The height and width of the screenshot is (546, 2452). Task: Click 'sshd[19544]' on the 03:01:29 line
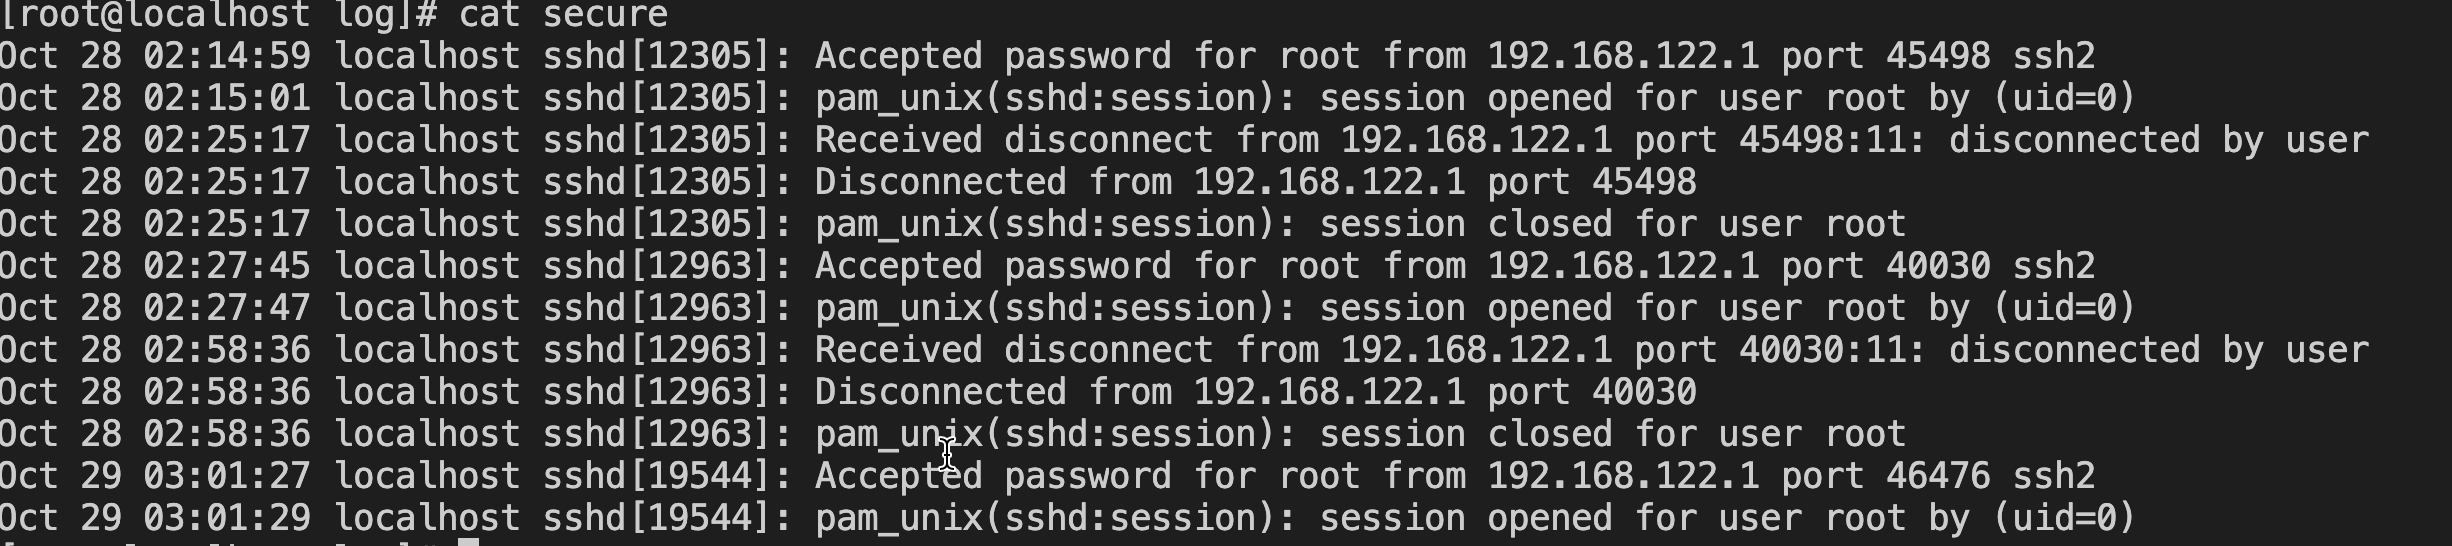(x=656, y=518)
